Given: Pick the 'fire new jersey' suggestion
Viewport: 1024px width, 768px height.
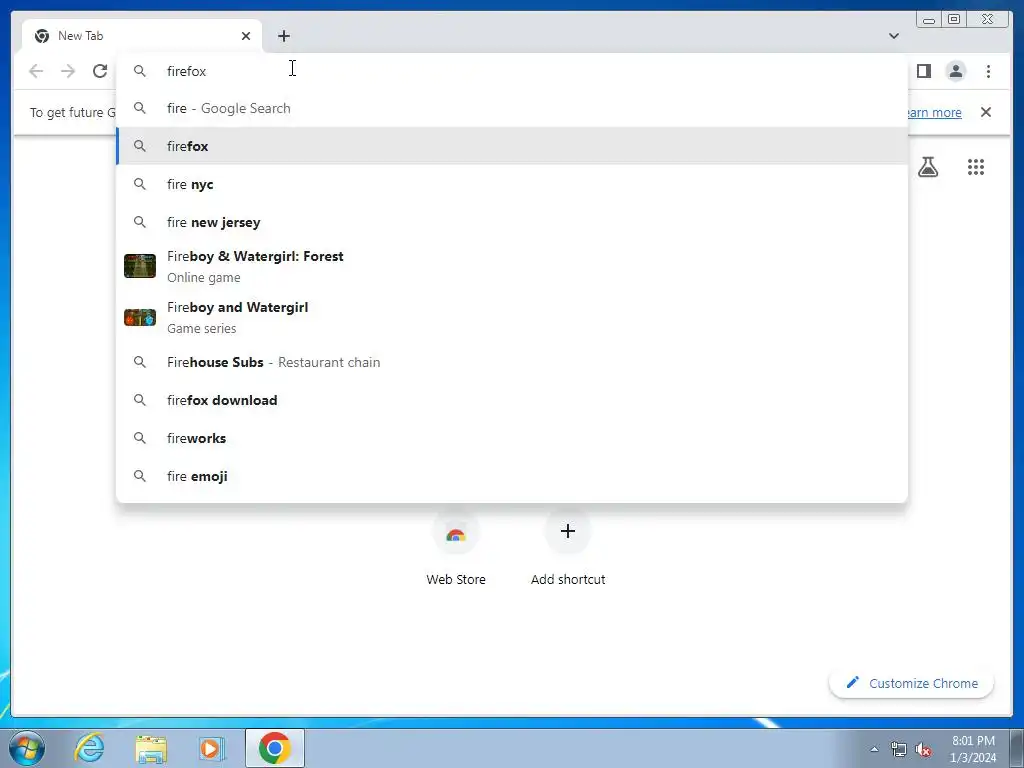Looking at the screenshot, I should 512,222.
